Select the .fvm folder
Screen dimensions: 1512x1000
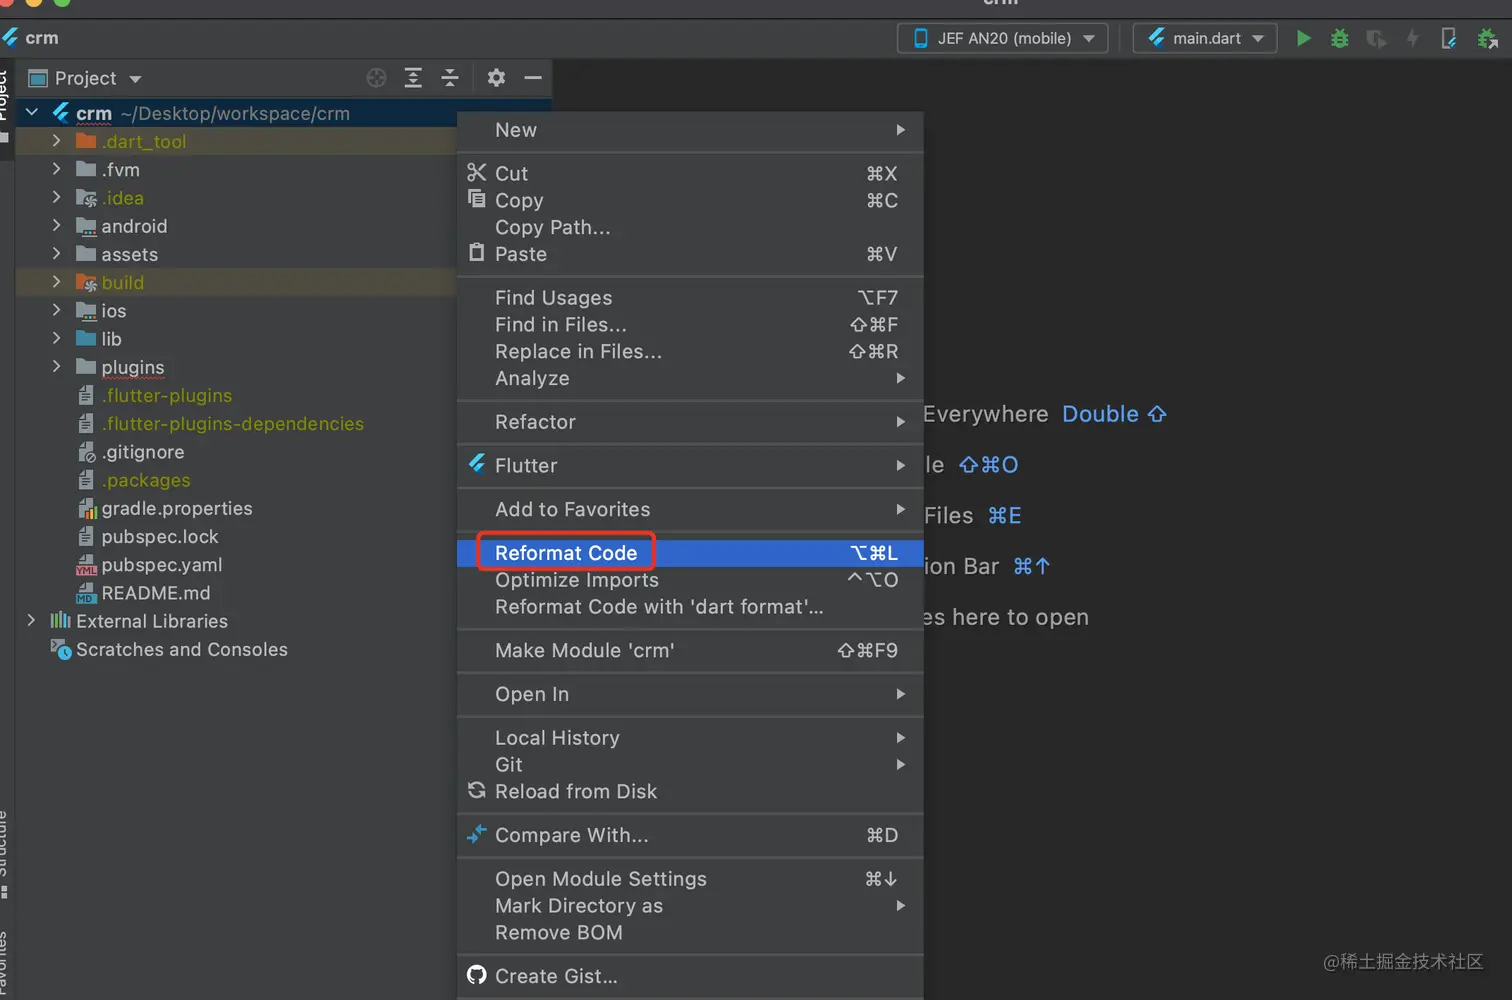point(120,170)
